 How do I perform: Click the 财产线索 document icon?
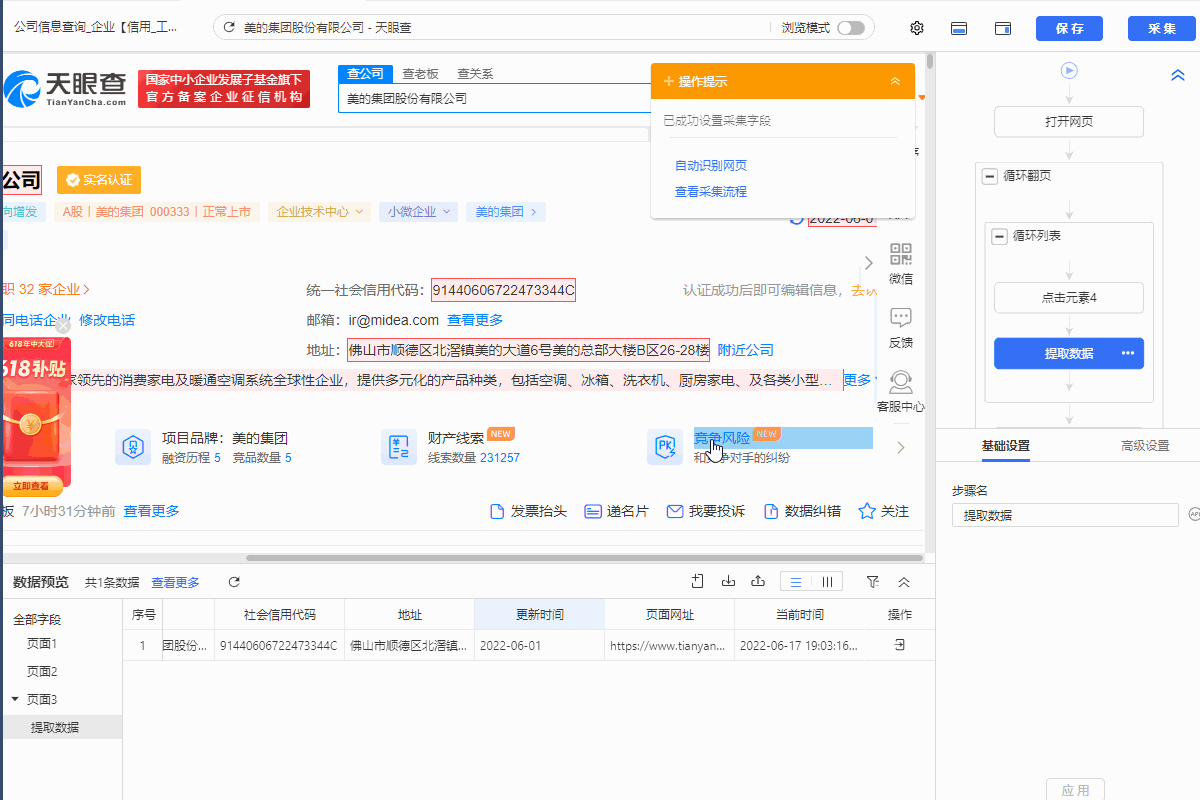[399, 447]
